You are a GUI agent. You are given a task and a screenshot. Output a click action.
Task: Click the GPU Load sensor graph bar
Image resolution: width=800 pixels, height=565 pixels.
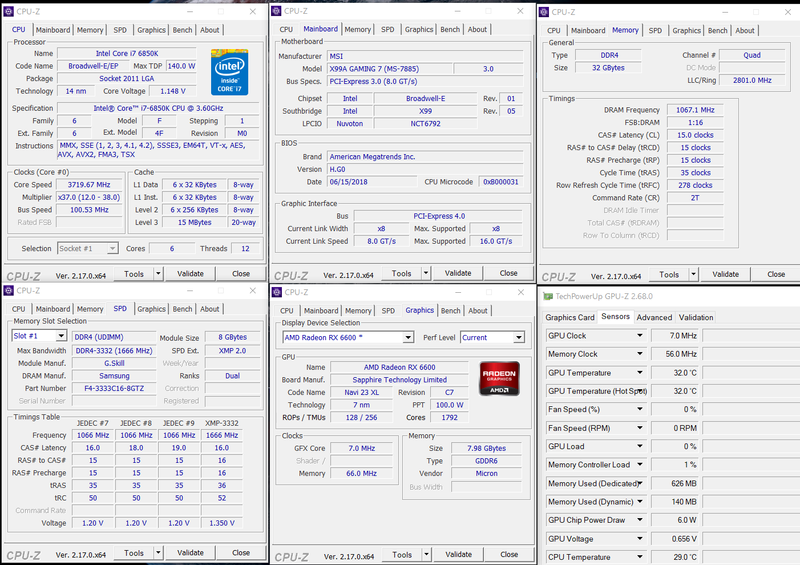(x=751, y=446)
